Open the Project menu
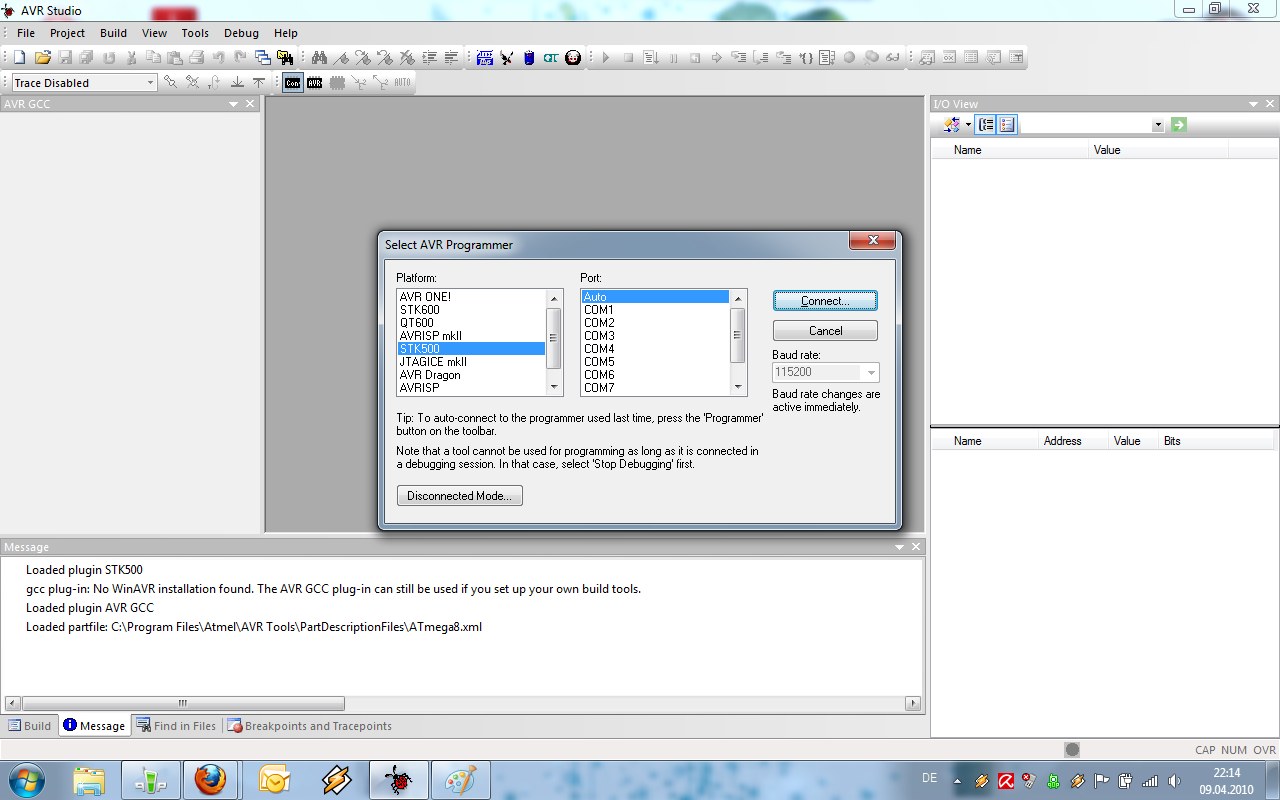The image size is (1280, 800). coord(68,33)
